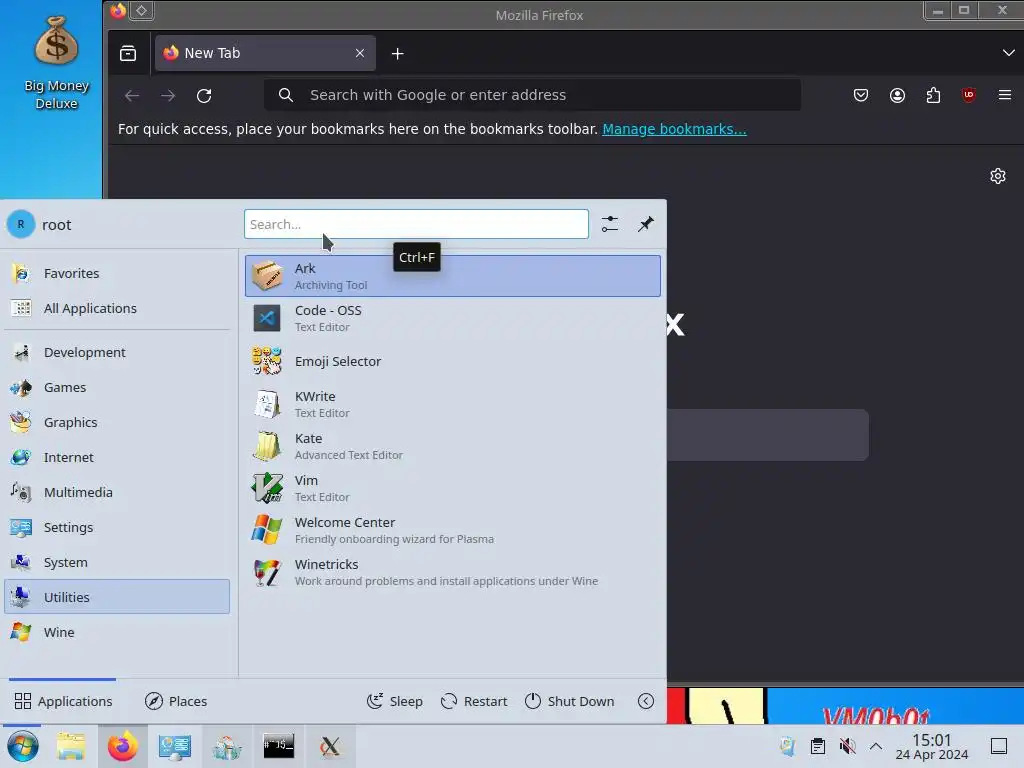Click Firefox taskbar icon
The height and width of the screenshot is (768, 1024).
point(123,746)
